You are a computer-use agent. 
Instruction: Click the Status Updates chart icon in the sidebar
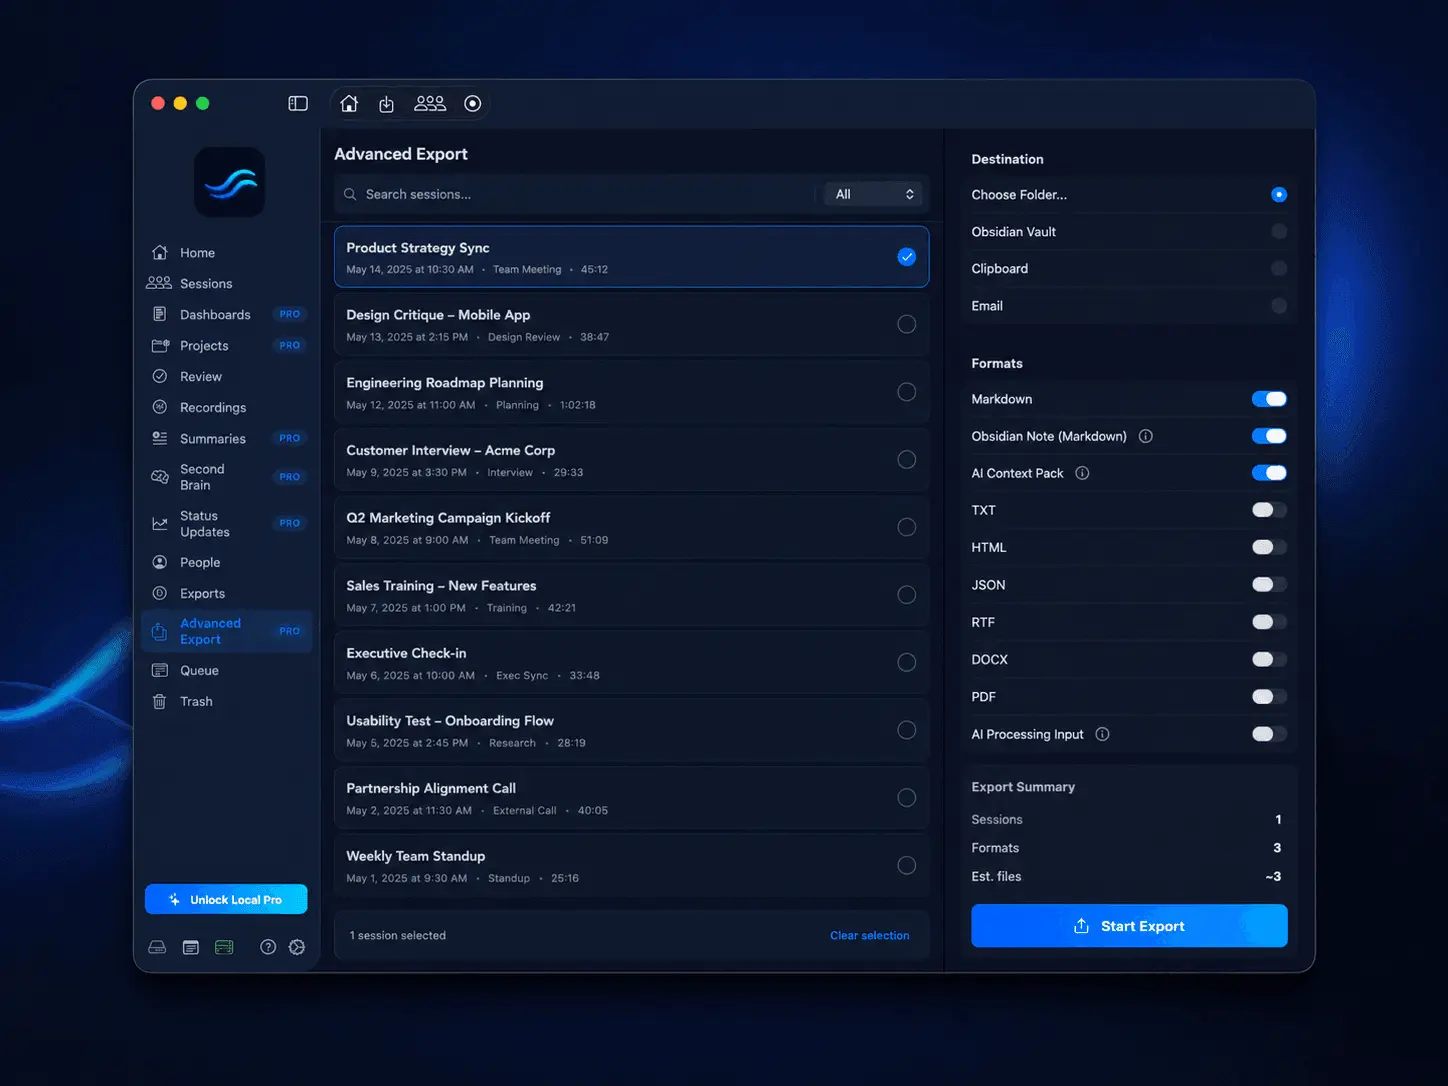click(x=159, y=523)
